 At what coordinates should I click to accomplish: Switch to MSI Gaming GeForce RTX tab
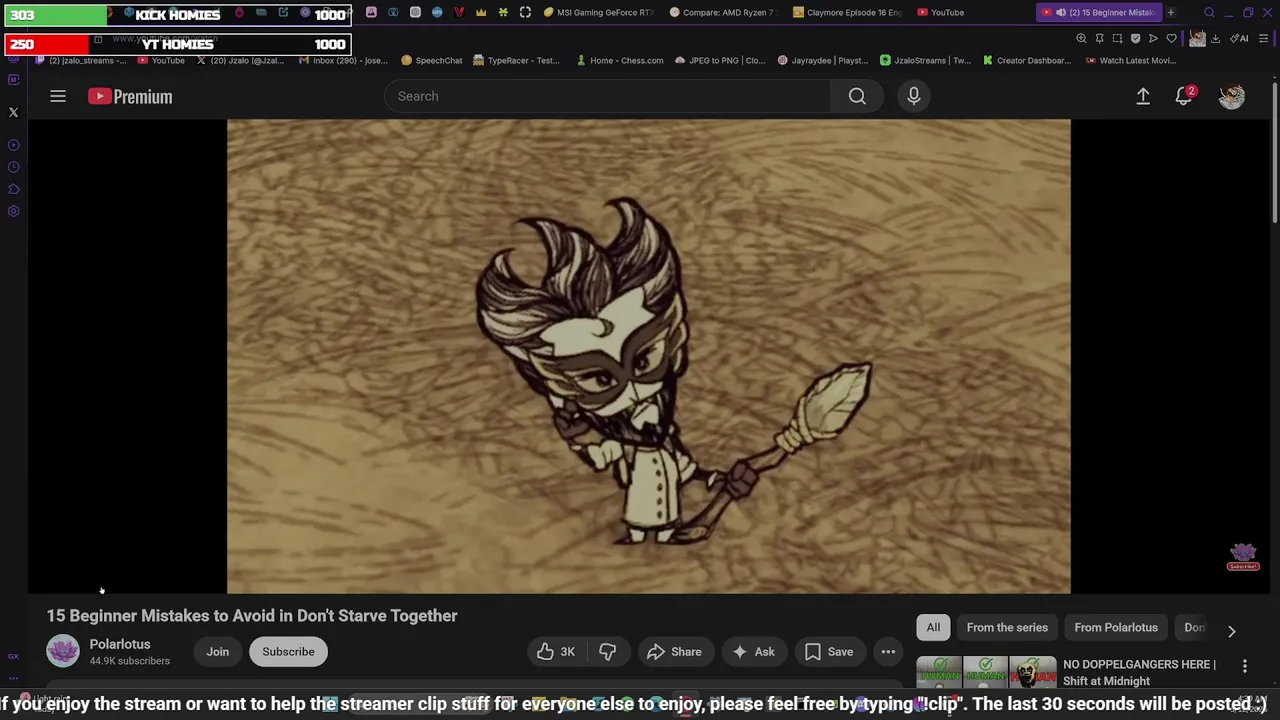[598, 12]
